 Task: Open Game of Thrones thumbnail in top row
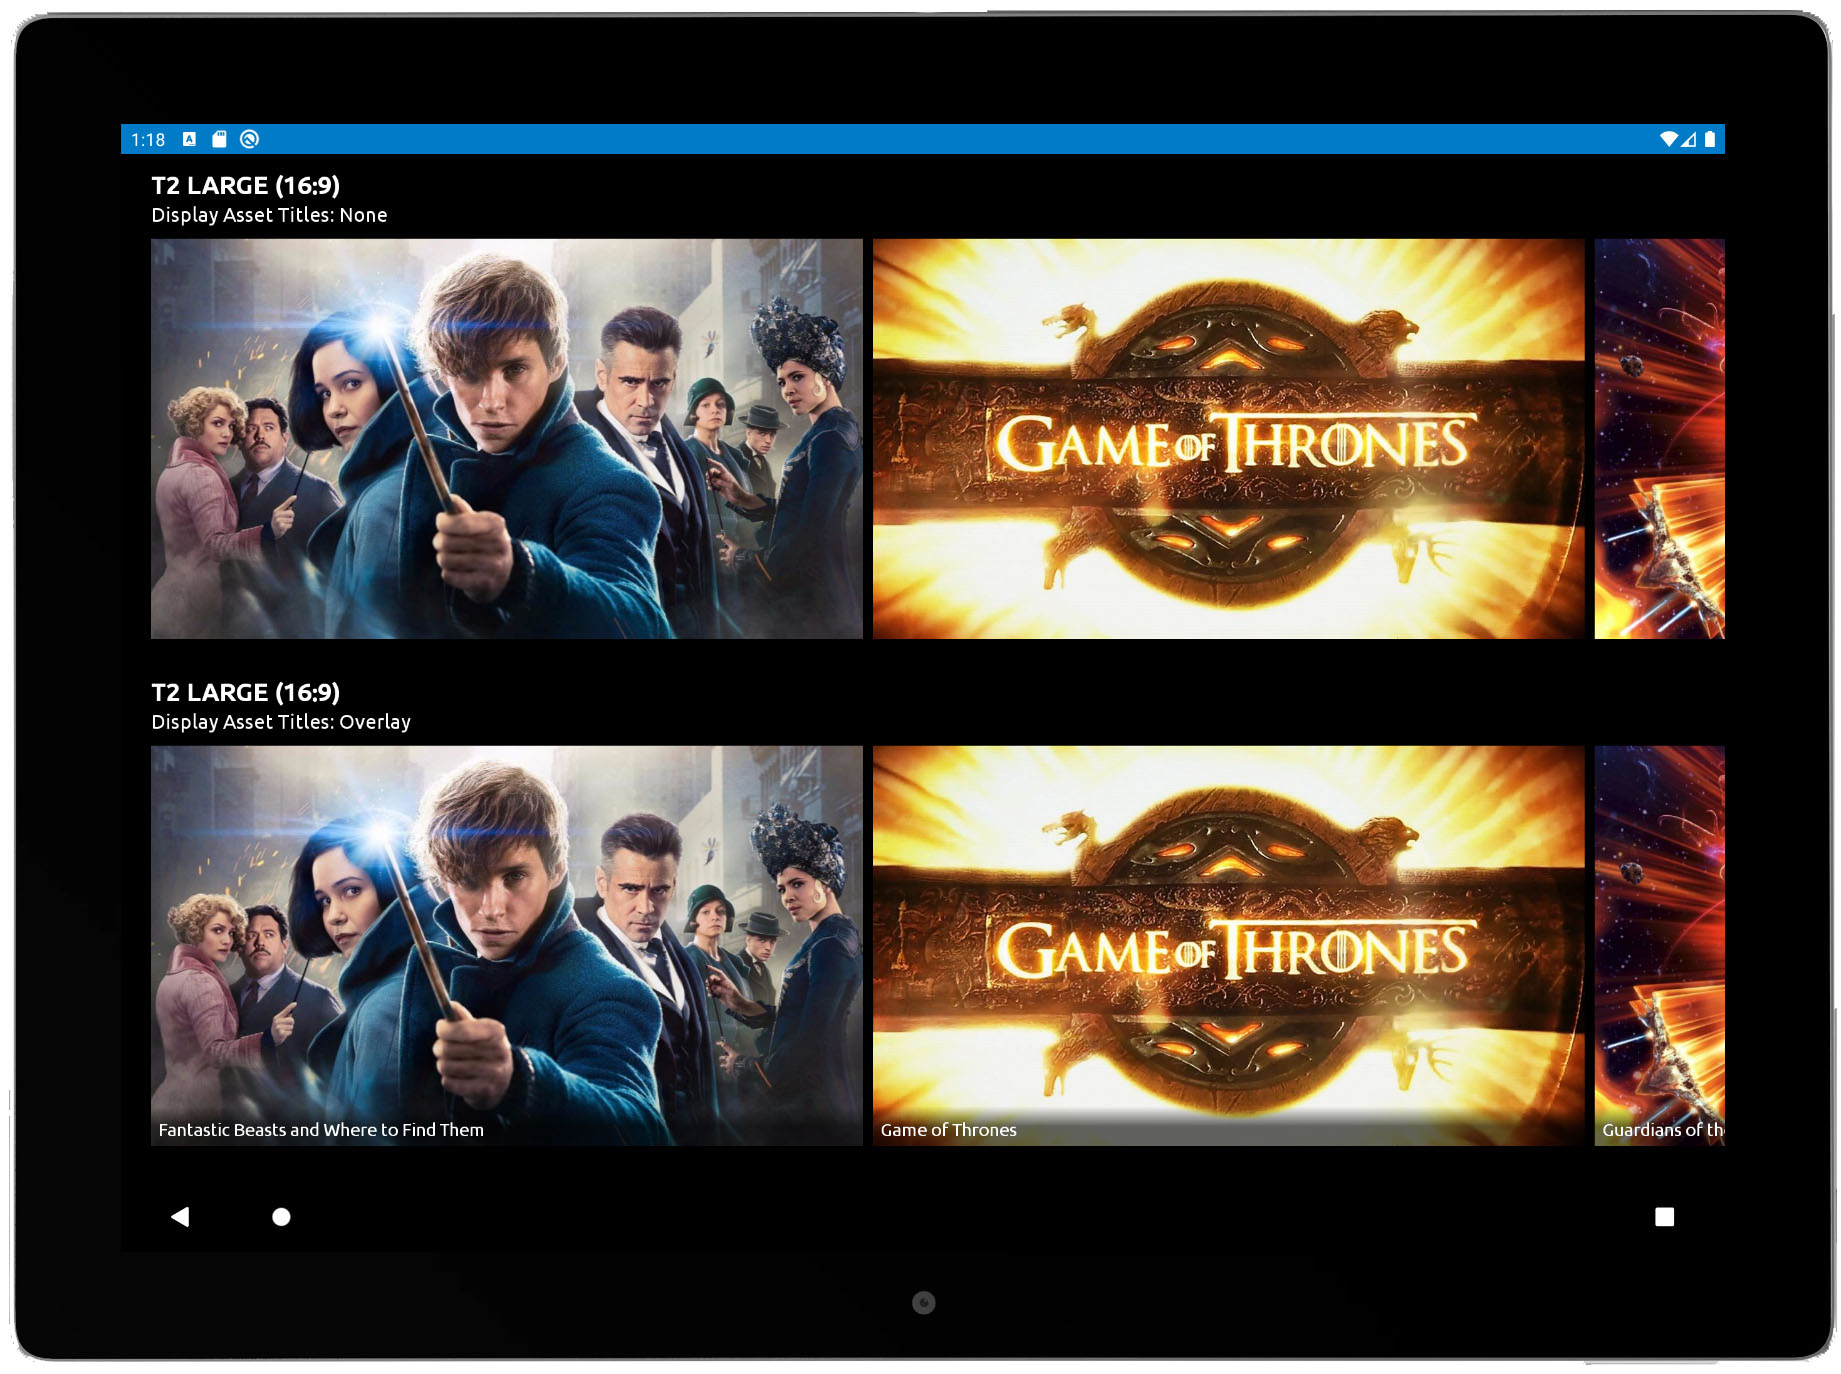(1229, 438)
